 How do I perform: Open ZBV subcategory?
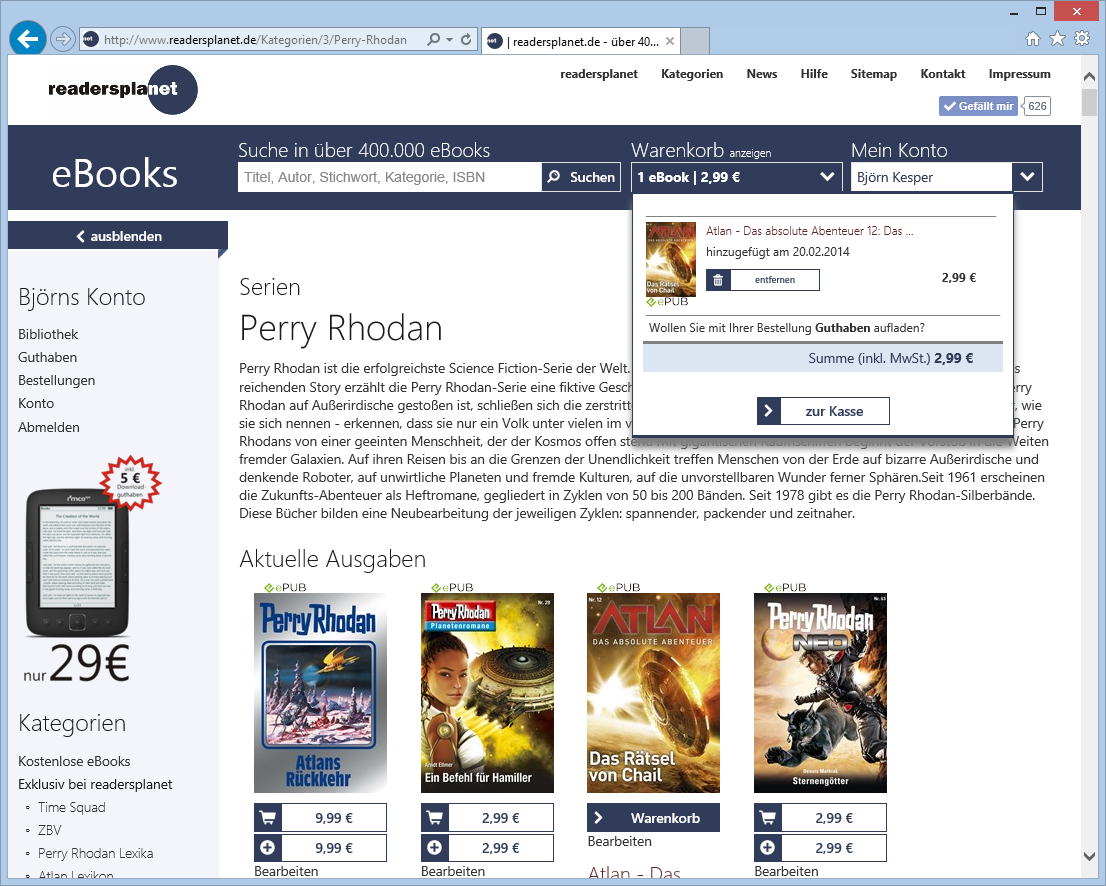pyautogui.click(x=49, y=830)
